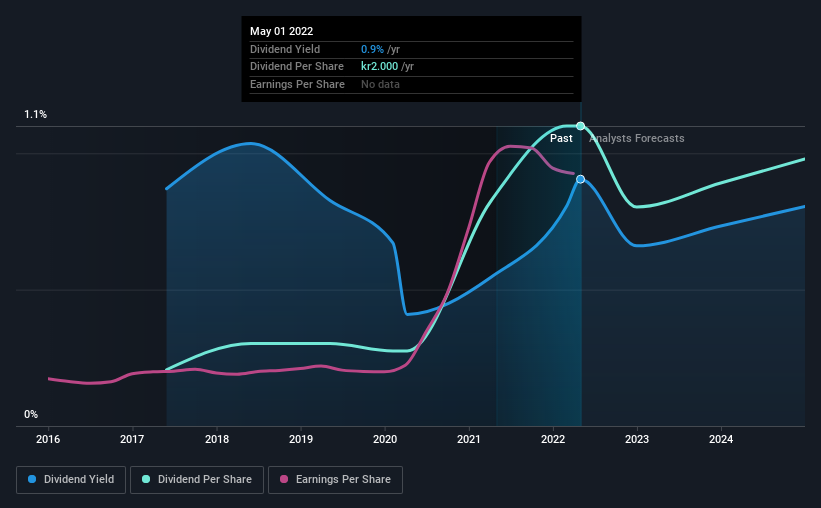Click the blue Dividend Yield legend dot
Image resolution: width=821 pixels, height=508 pixels.
pos(32,479)
